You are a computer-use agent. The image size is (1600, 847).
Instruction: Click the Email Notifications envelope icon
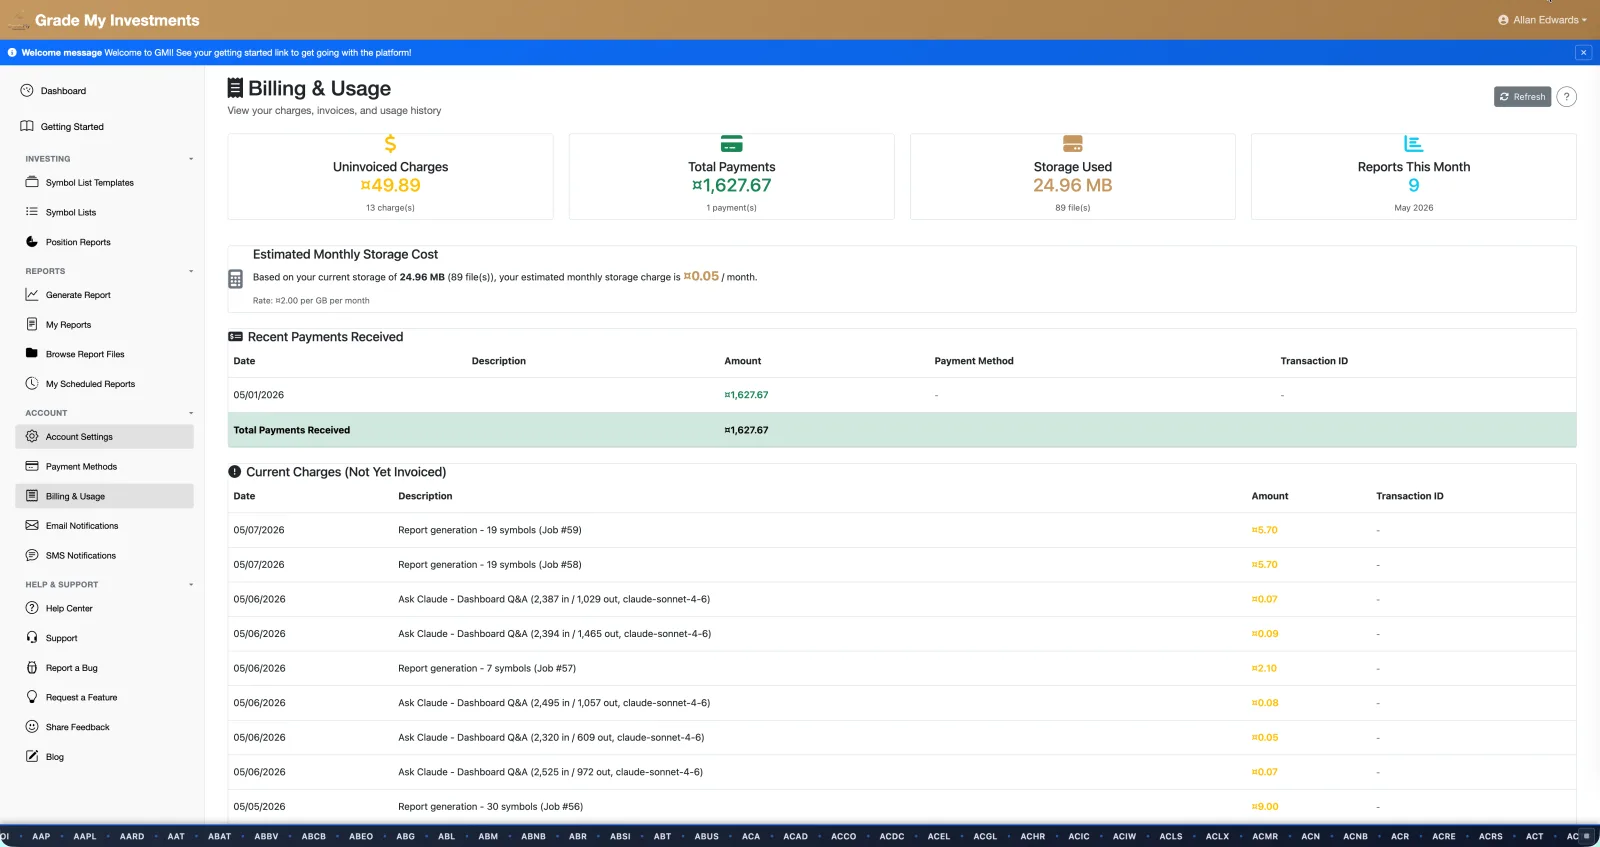pos(32,525)
